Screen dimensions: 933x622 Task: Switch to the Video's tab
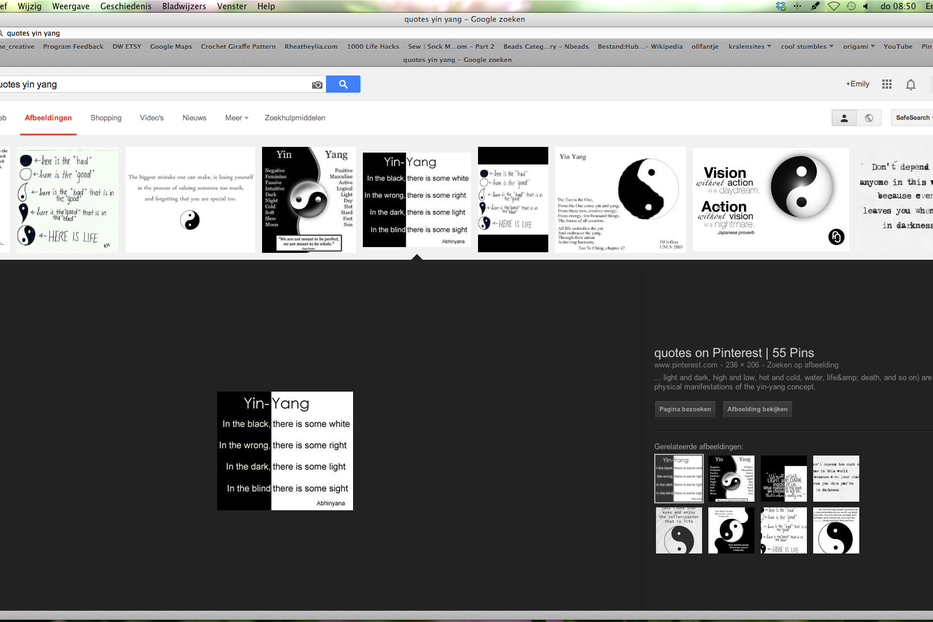click(152, 118)
